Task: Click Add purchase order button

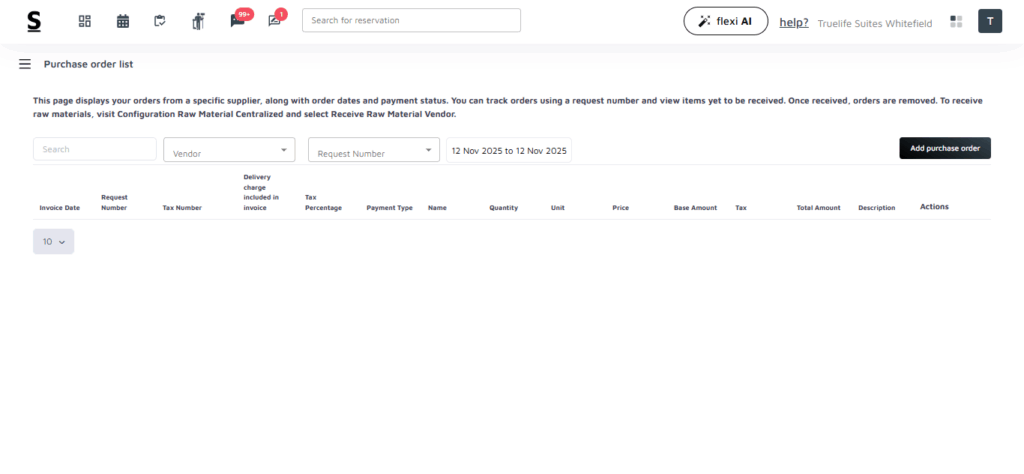Action: pyautogui.click(x=945, y=148)
